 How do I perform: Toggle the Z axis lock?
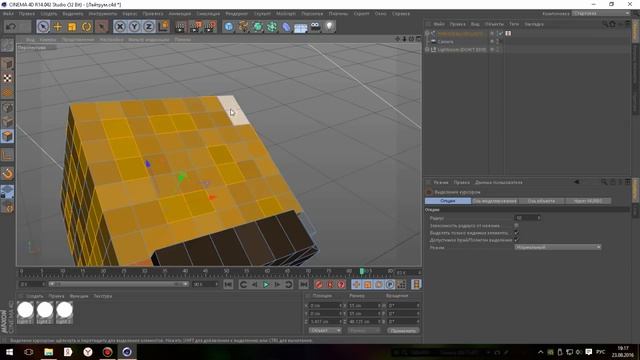[149, 27]
